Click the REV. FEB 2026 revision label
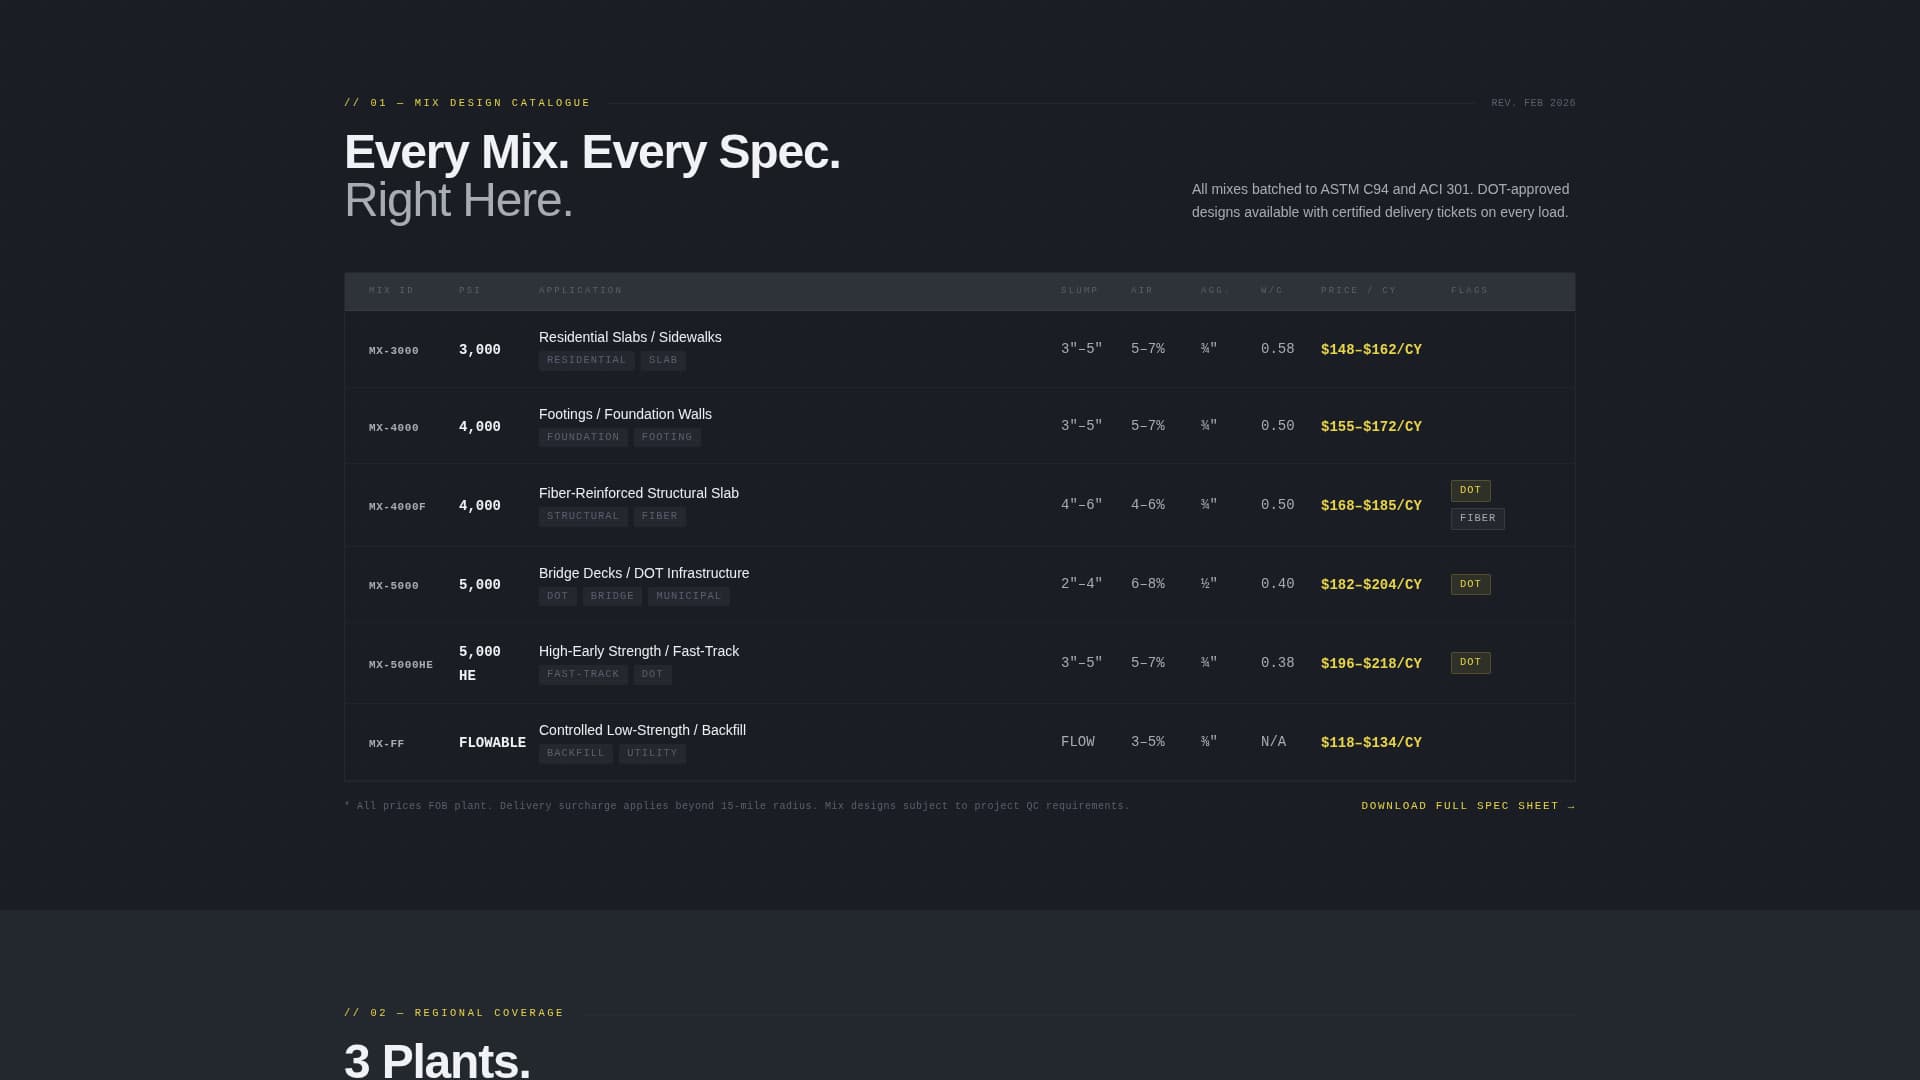Image resolution: width=1920 pixels, height=1080 pixels. 1533,103
